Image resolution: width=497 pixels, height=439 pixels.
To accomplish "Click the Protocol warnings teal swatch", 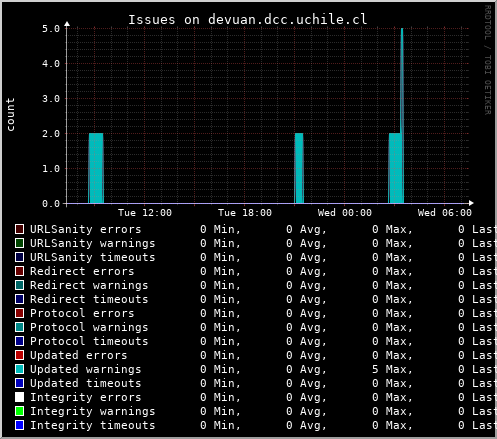I will [19, 327].
